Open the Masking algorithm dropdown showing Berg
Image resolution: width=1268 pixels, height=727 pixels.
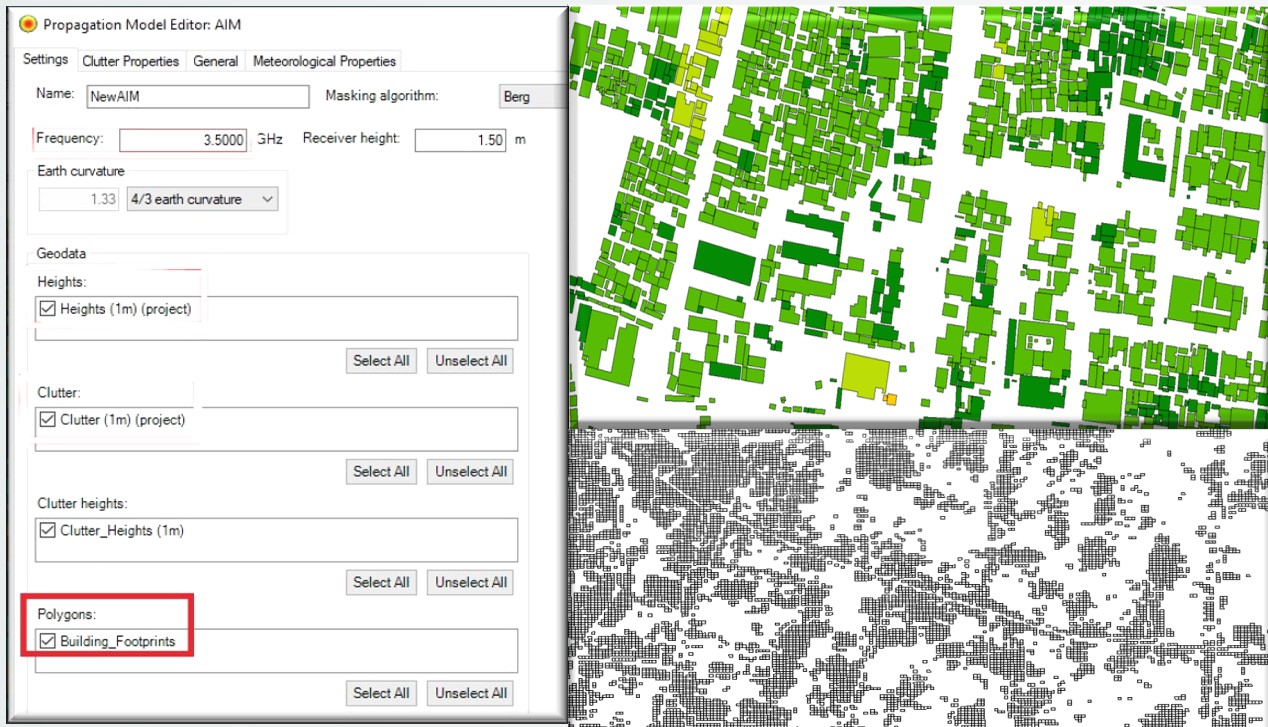coord(532,97)
